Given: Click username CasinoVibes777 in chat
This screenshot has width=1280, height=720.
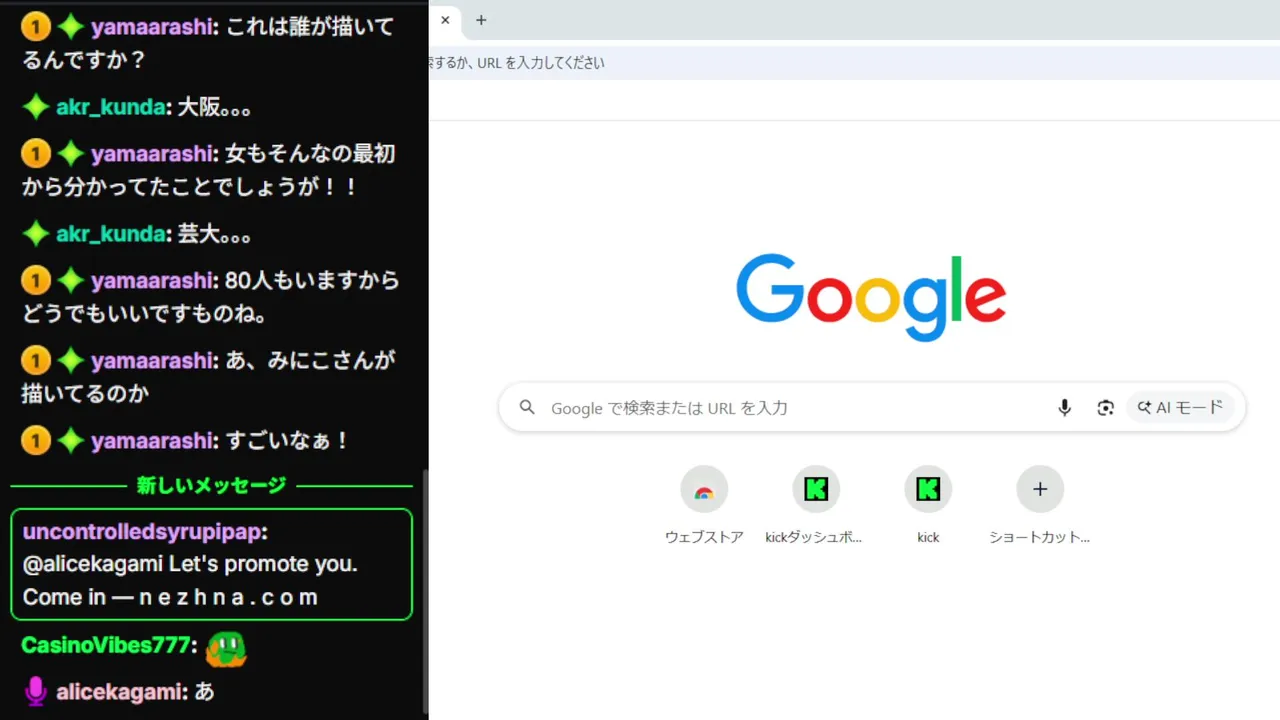Looking at the screenshot, I should click(106, 646).
